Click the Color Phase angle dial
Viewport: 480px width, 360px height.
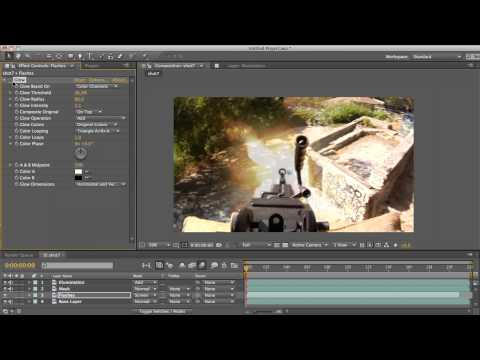(80, 153)
